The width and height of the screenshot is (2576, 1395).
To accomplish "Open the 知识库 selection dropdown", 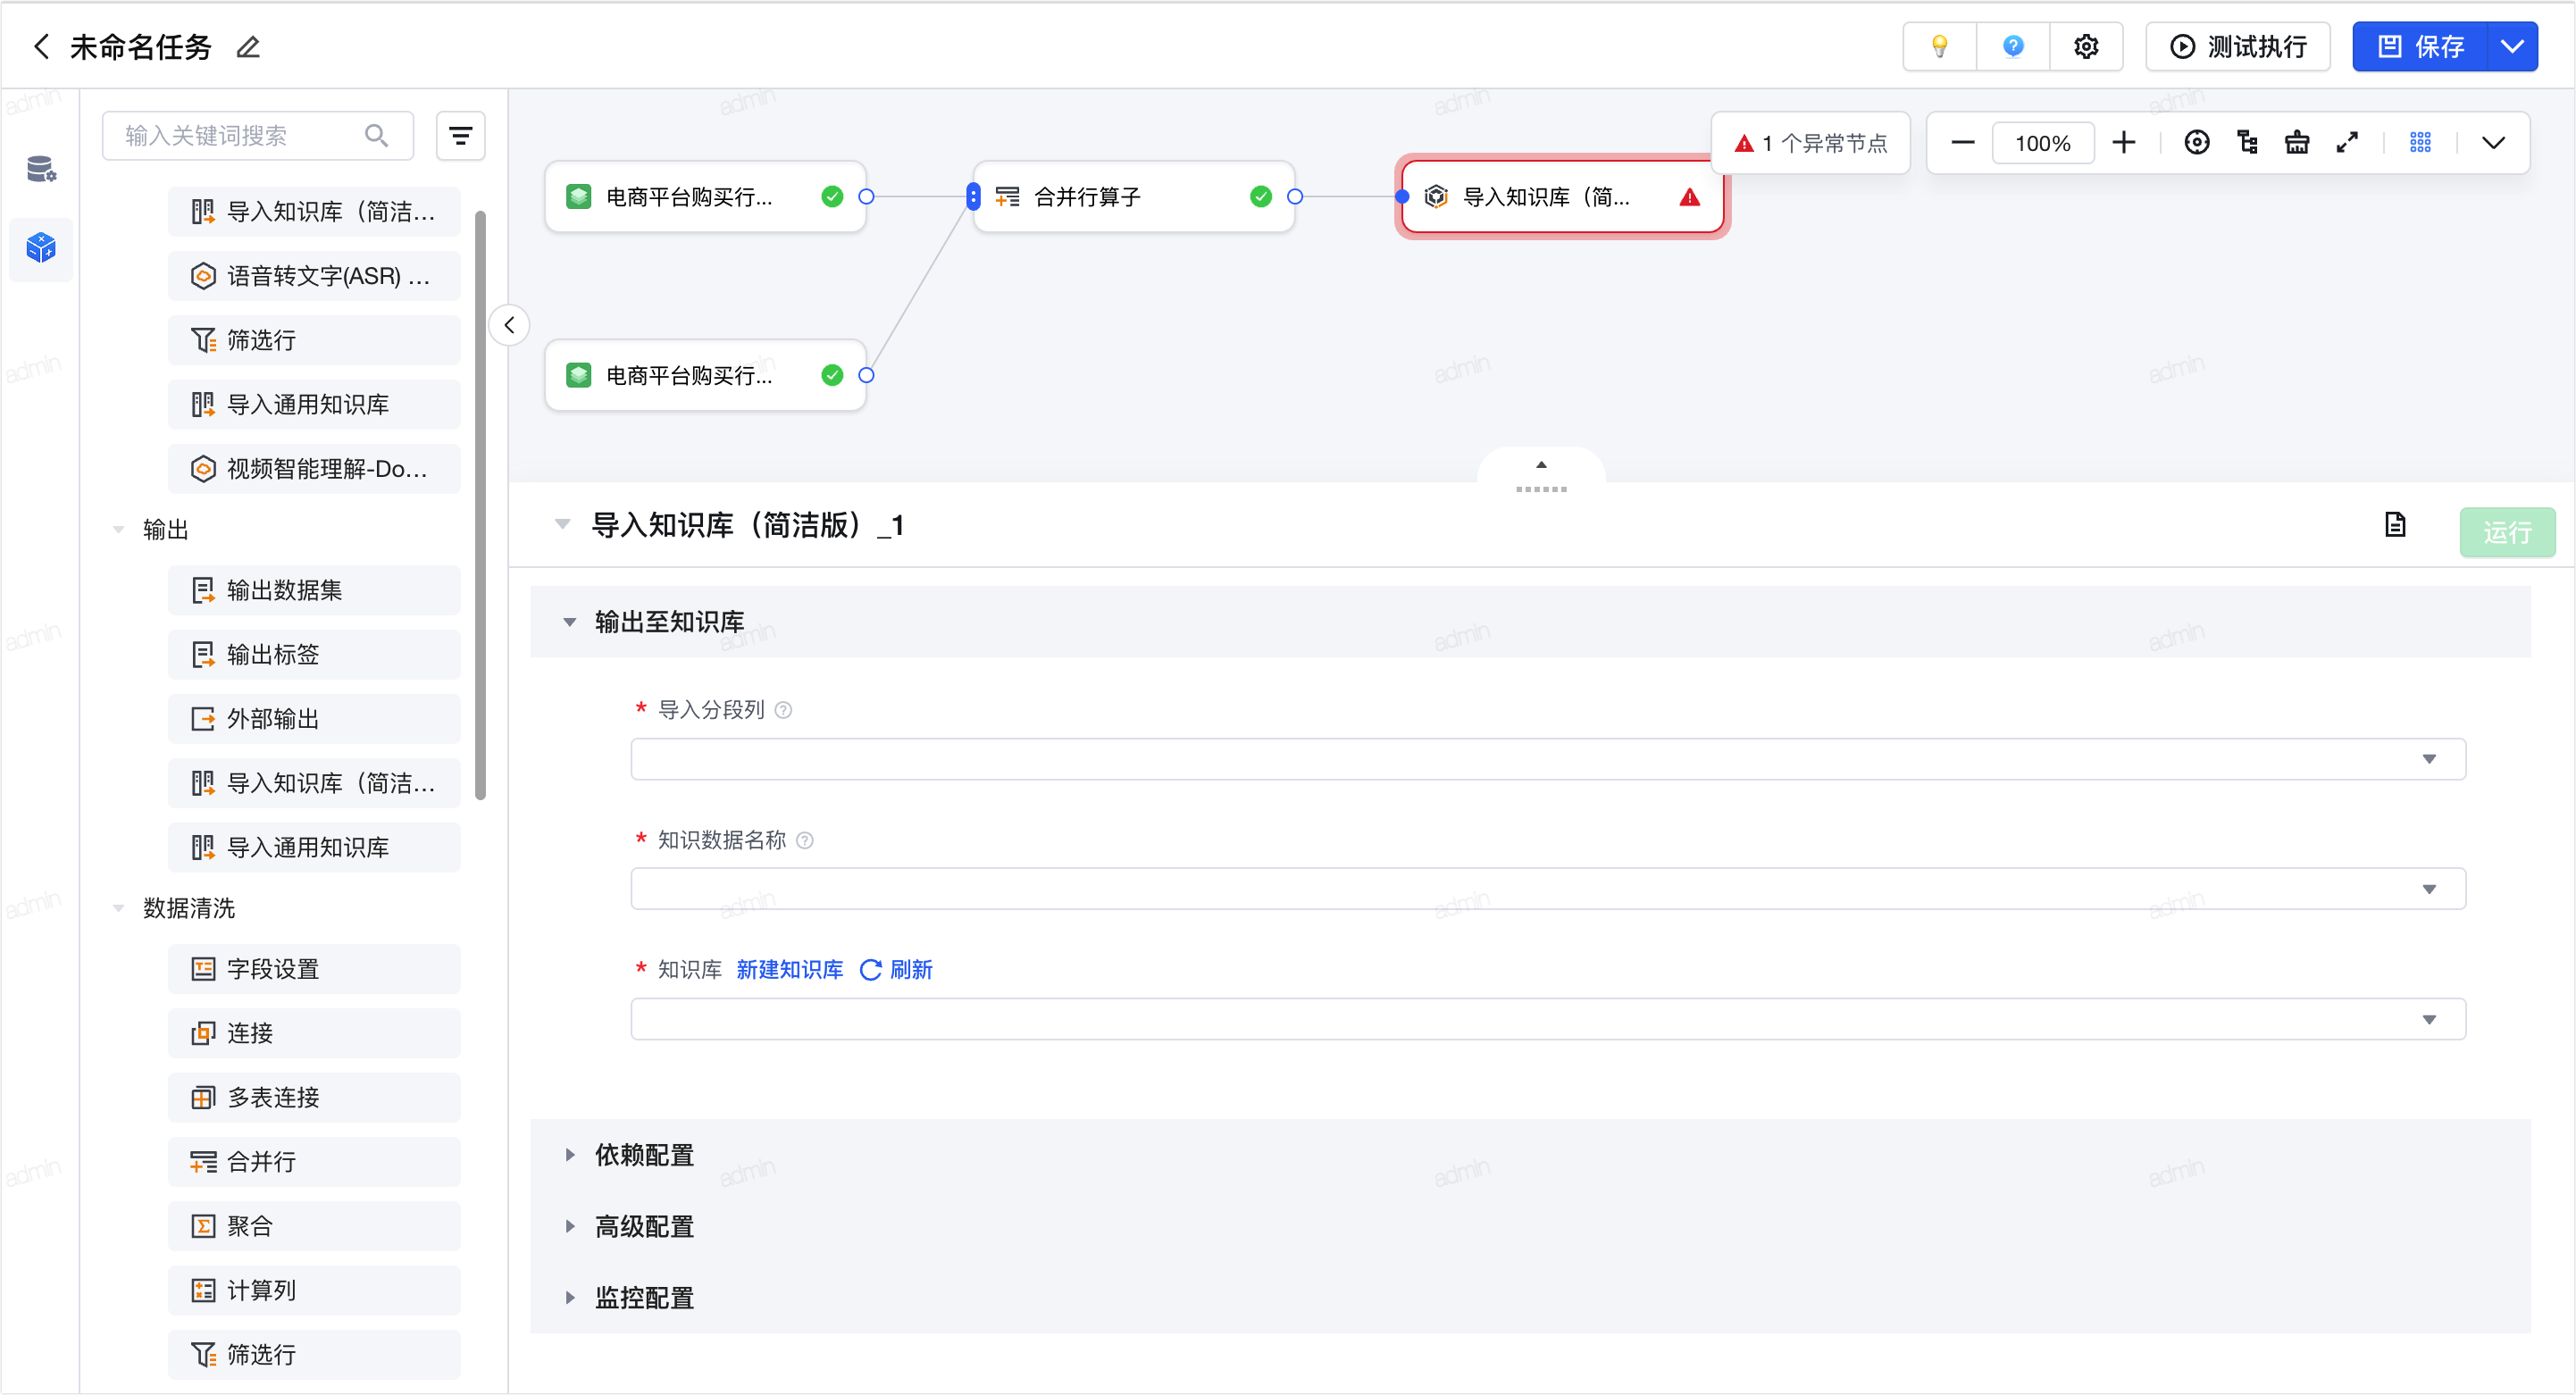I will 1547,1019.
